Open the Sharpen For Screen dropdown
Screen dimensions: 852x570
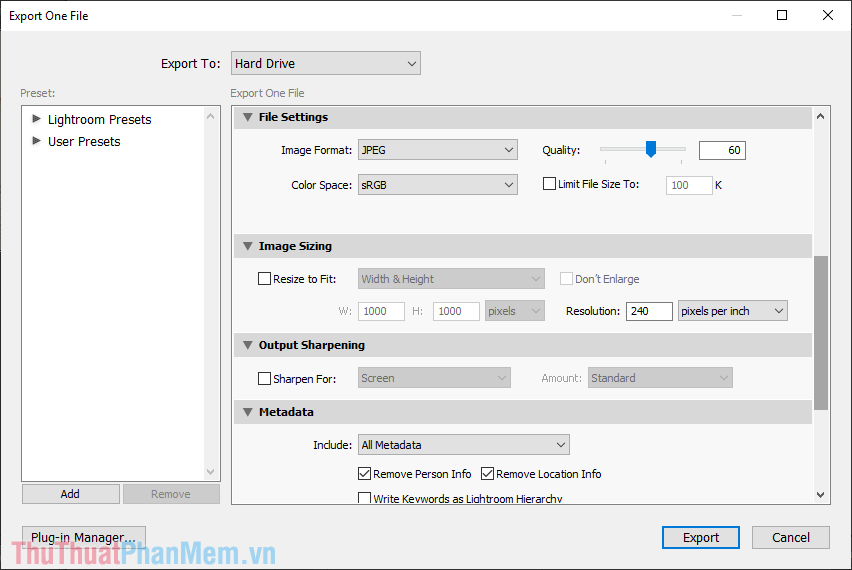click(x=434, y=378)
